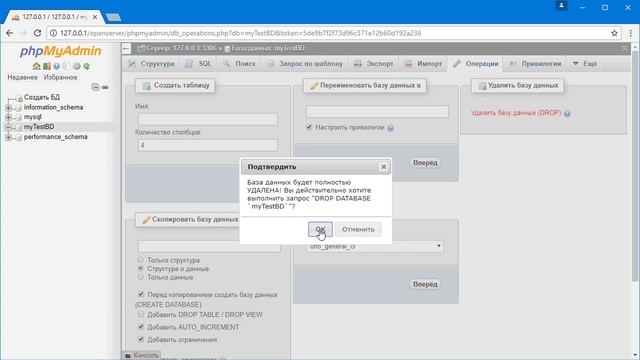Image resolution: width=640 pixels, height=360 pixels.
Task: Toggle Перед копированием создать базу данных checkbox
Action: coord(141,294)
